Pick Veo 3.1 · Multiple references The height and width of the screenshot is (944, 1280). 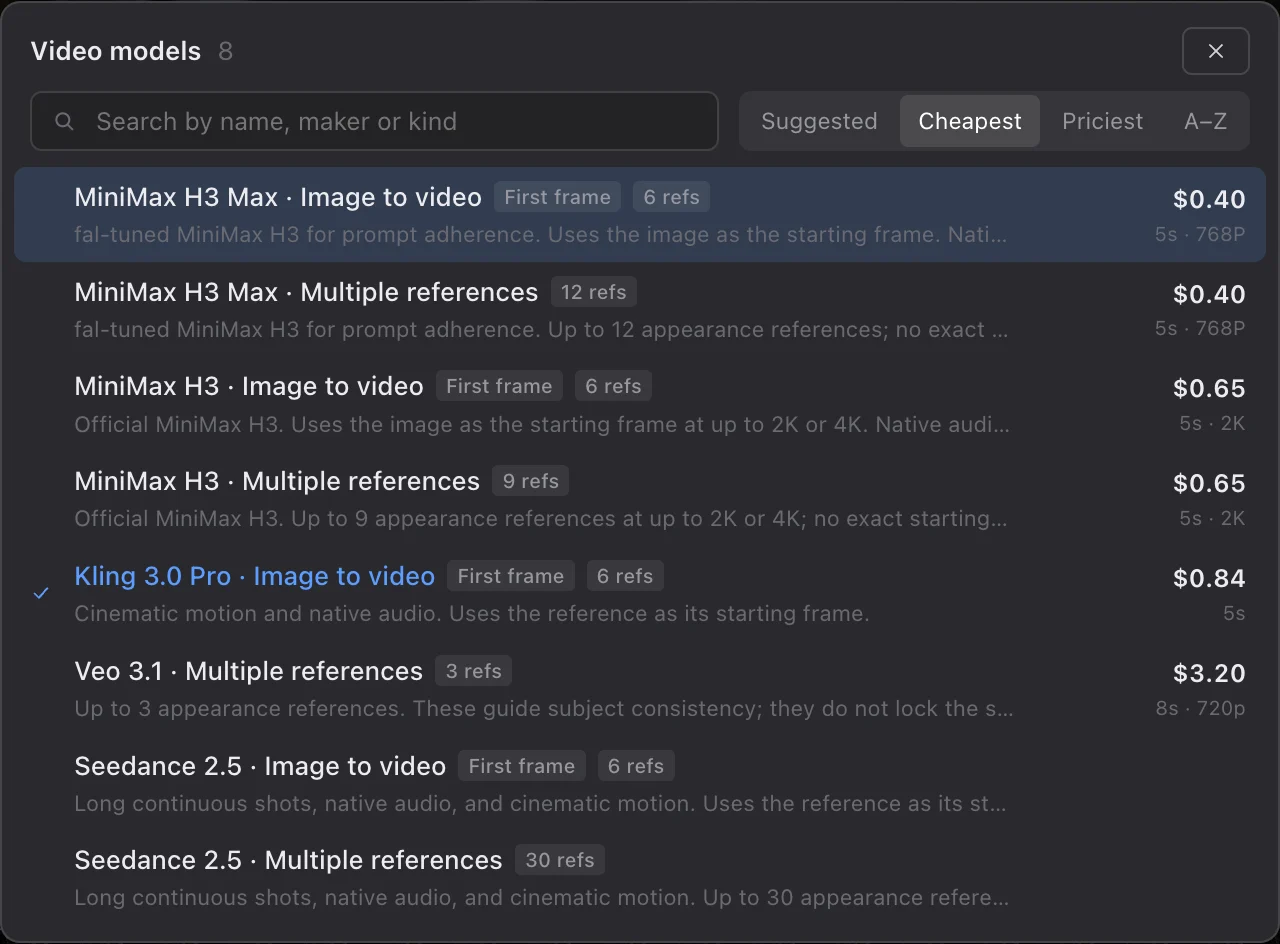[640, 688]
